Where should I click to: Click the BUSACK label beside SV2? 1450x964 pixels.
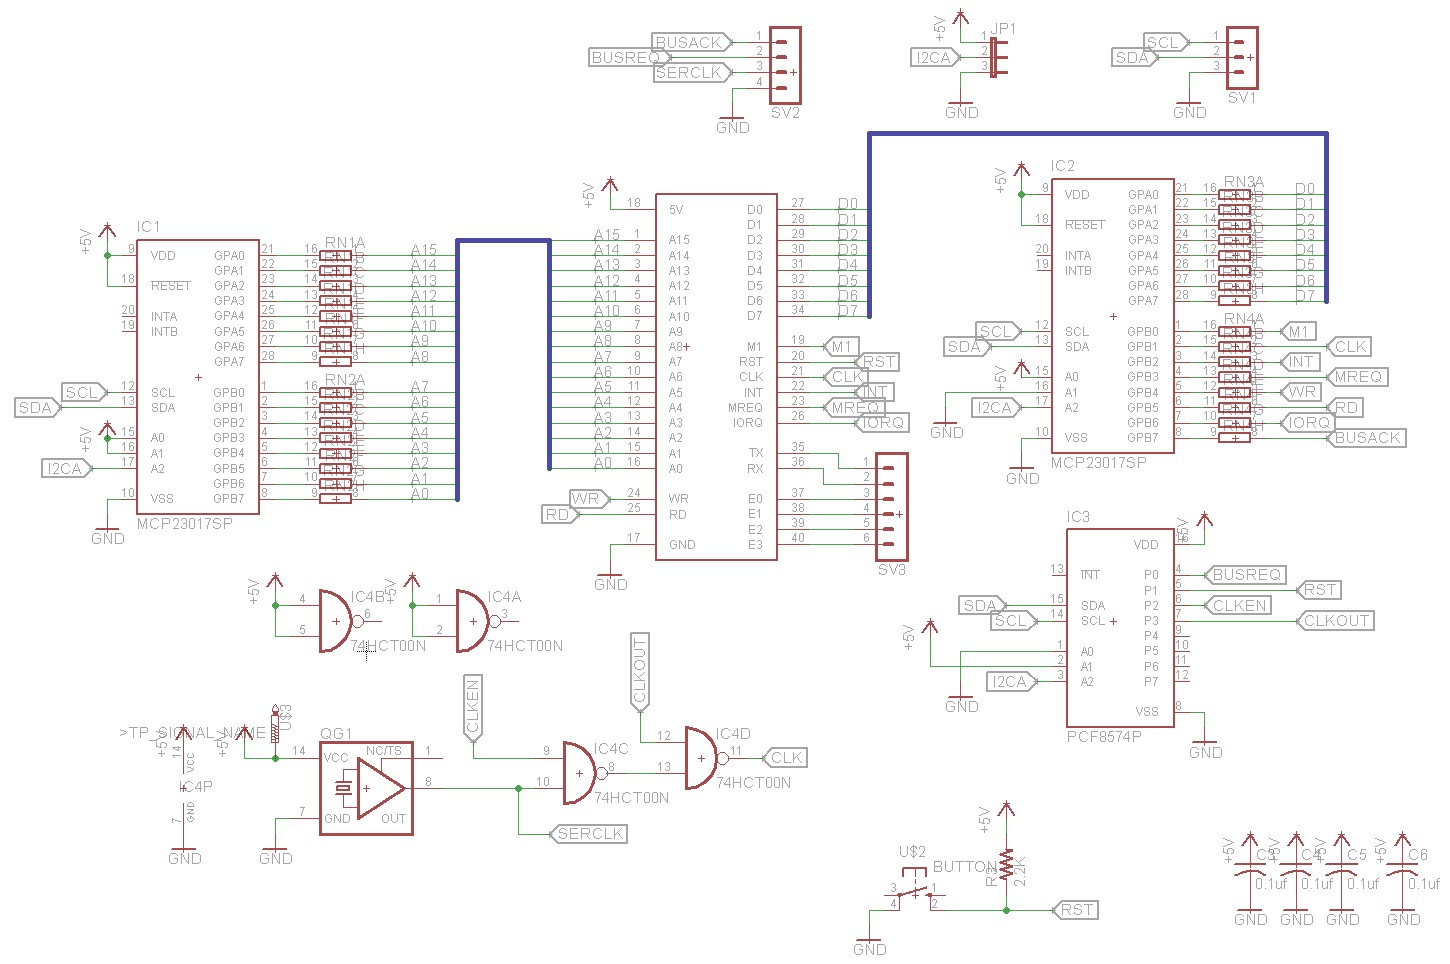pyautogui.click(x=692, y=42)
